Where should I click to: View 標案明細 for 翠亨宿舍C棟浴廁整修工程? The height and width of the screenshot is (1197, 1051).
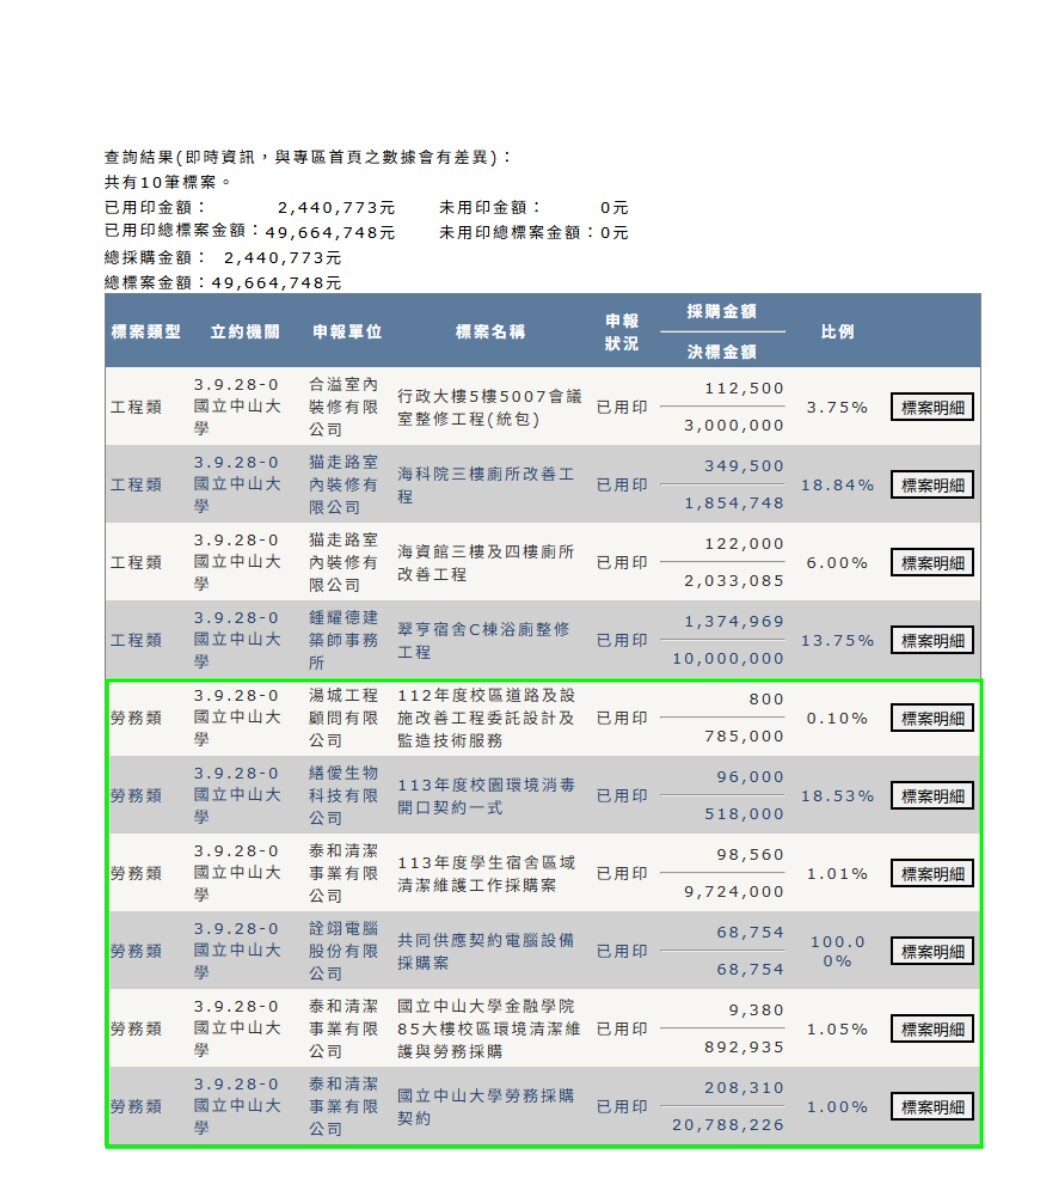(932, 640)
